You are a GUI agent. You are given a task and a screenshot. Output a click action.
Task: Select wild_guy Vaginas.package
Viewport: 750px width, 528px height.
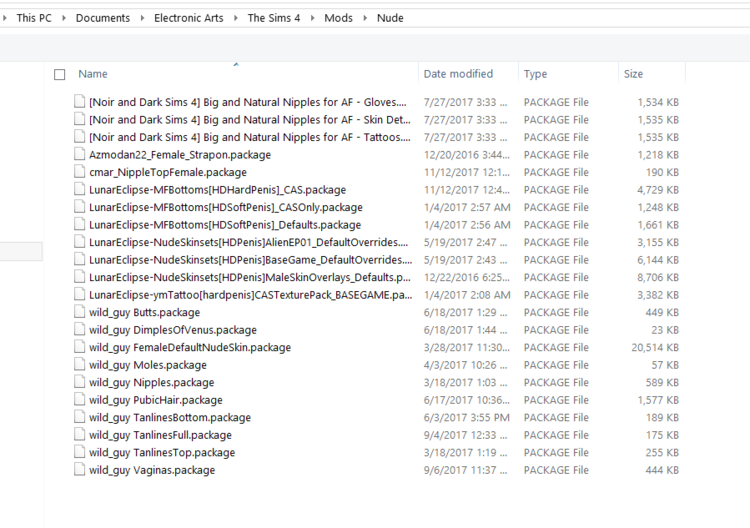pos(152,470)
